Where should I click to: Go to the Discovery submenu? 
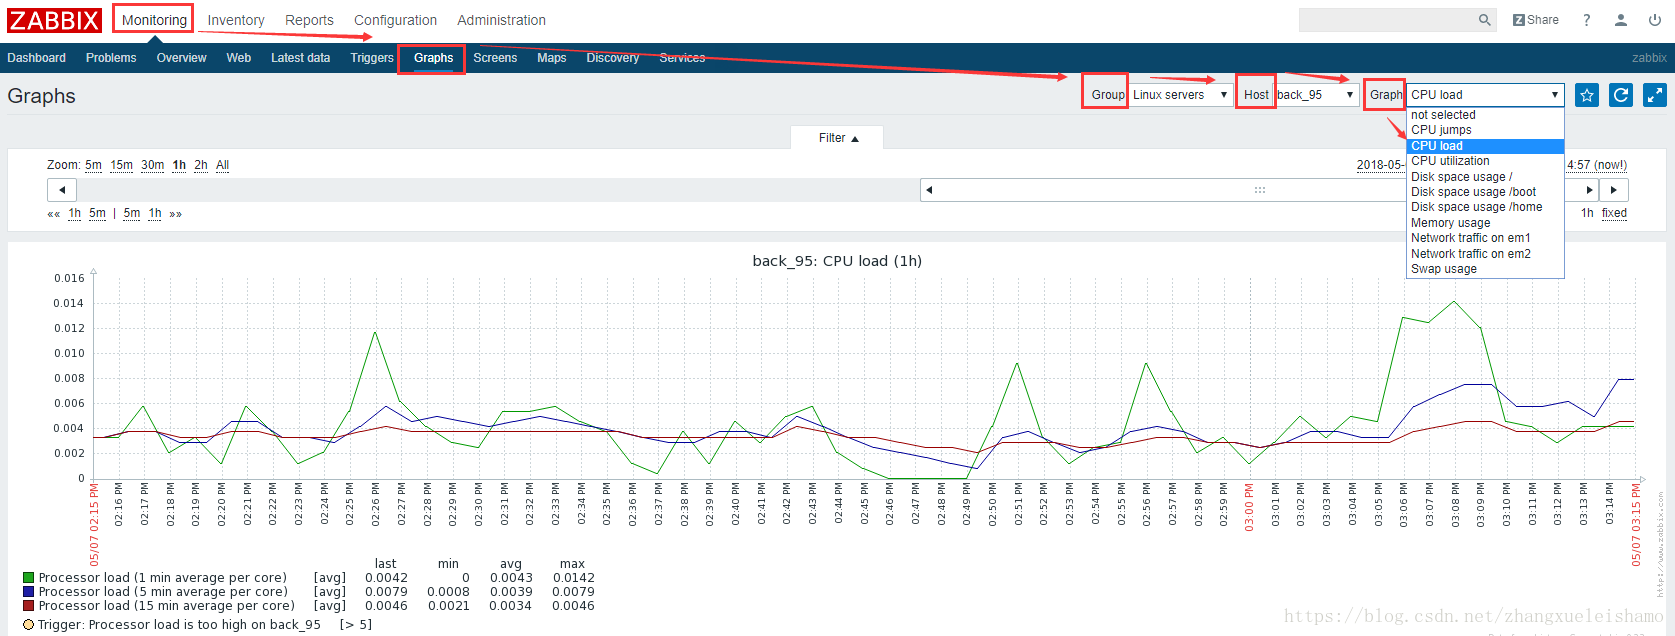613,58
